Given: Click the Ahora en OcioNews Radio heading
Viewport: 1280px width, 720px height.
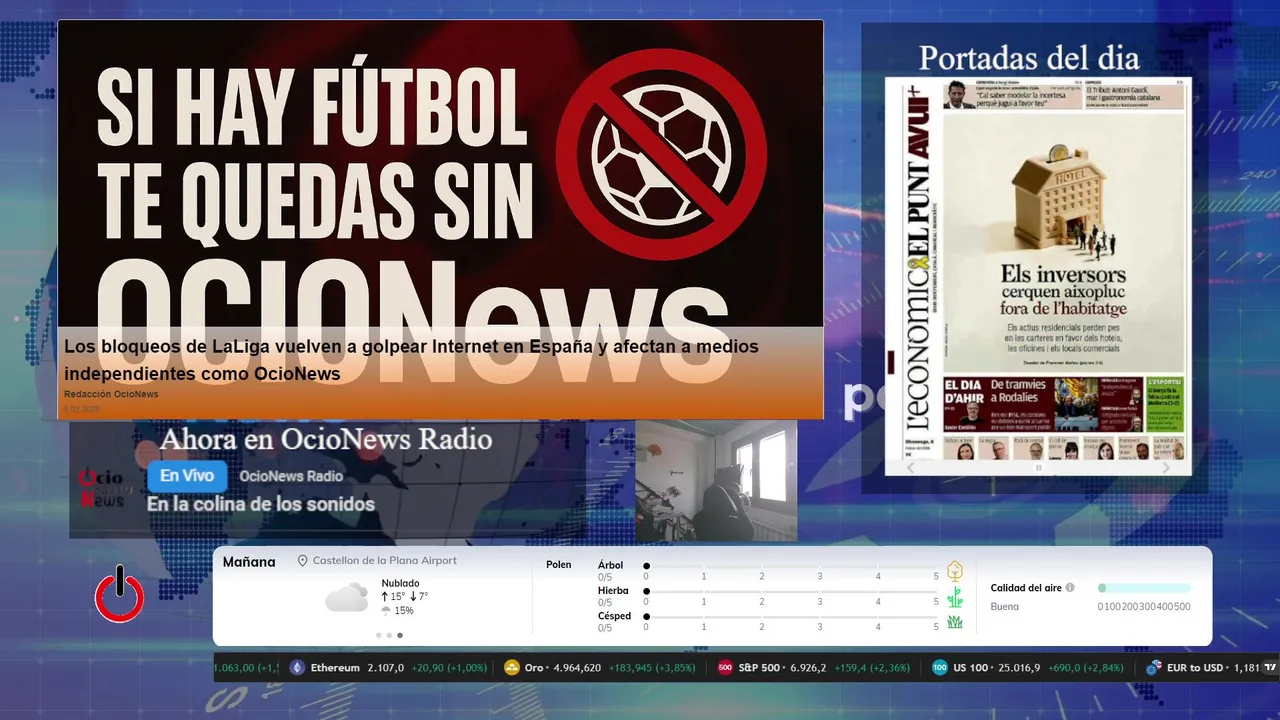Looking at the screenshot, I should click(x=326, y=439).
